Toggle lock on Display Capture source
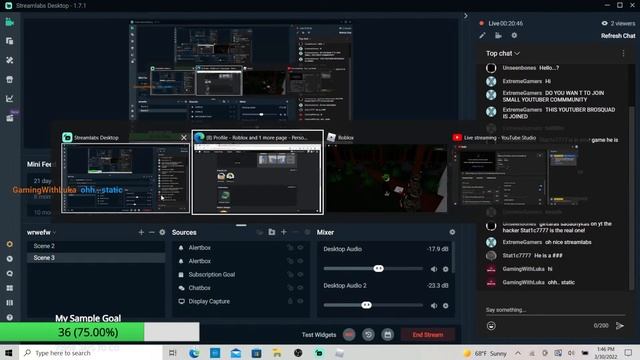The height and width of the screenshot is (360, 640). coord(290,301)
